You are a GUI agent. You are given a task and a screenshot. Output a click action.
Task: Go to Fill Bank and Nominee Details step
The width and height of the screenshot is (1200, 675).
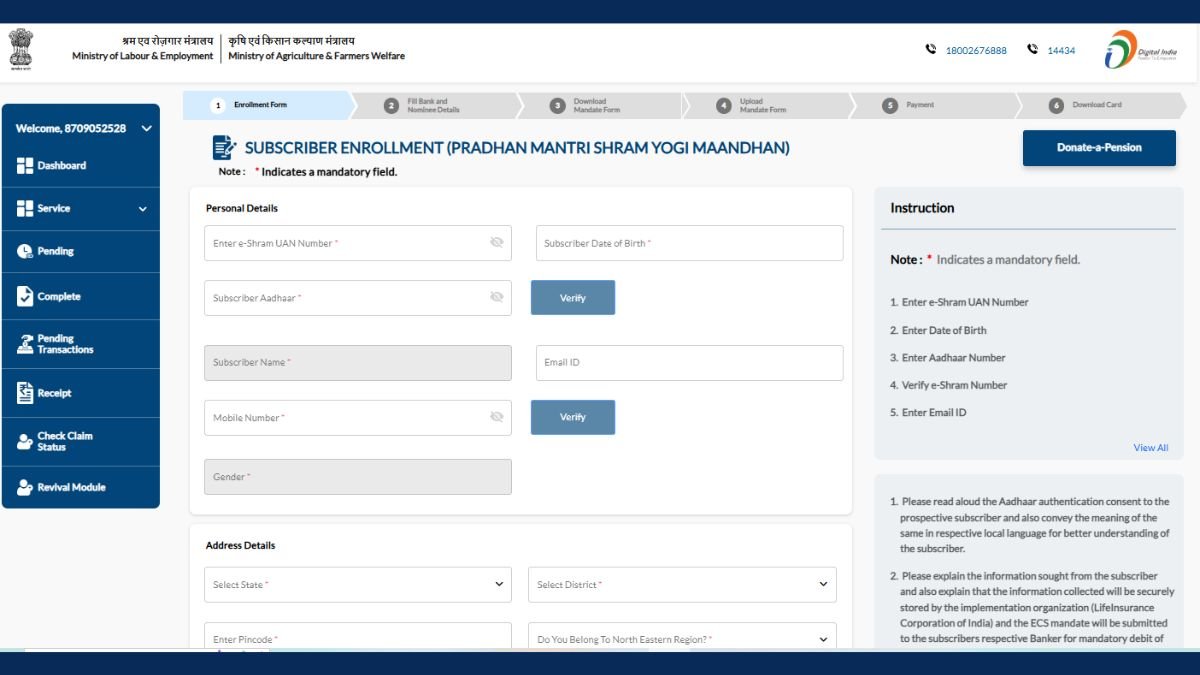(434, 105)
